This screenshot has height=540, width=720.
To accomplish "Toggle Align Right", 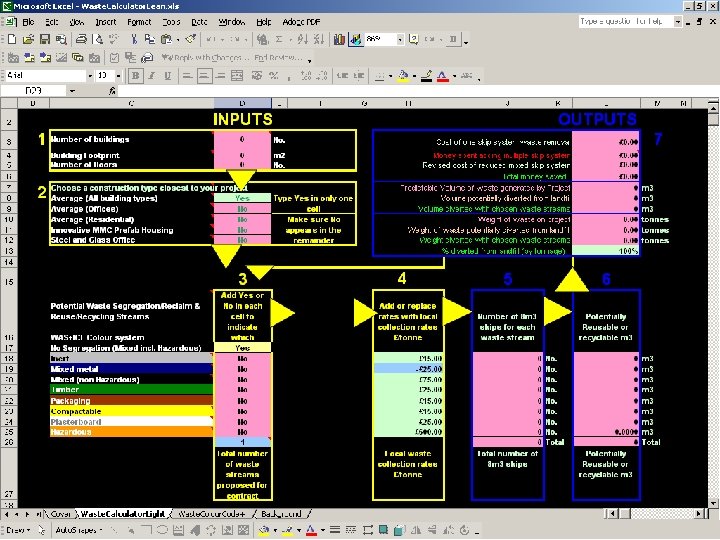I will pyautogui.click(x=220, y=76).
